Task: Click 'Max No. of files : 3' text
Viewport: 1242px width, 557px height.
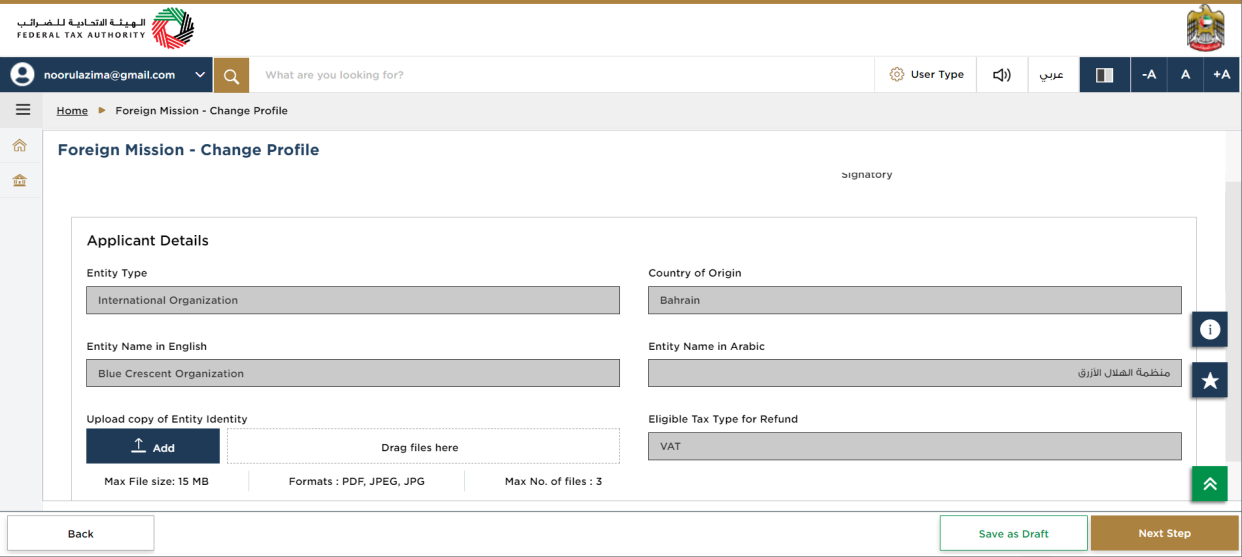Action: click(x=553, y=481)
